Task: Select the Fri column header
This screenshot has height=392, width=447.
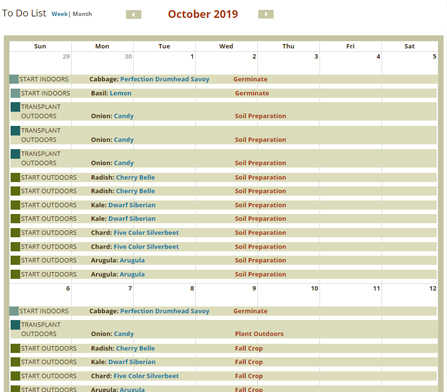Action: coord(350,46)
